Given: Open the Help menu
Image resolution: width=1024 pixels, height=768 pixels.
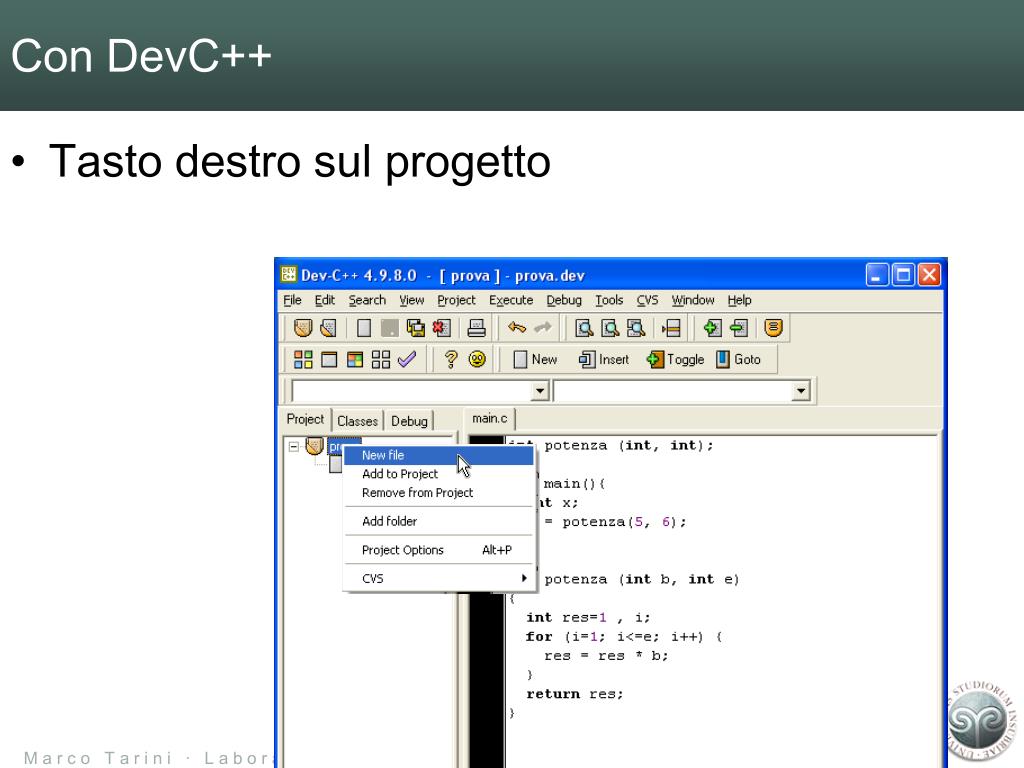Looking at the screenshot, I should click(x=739, y=300).
